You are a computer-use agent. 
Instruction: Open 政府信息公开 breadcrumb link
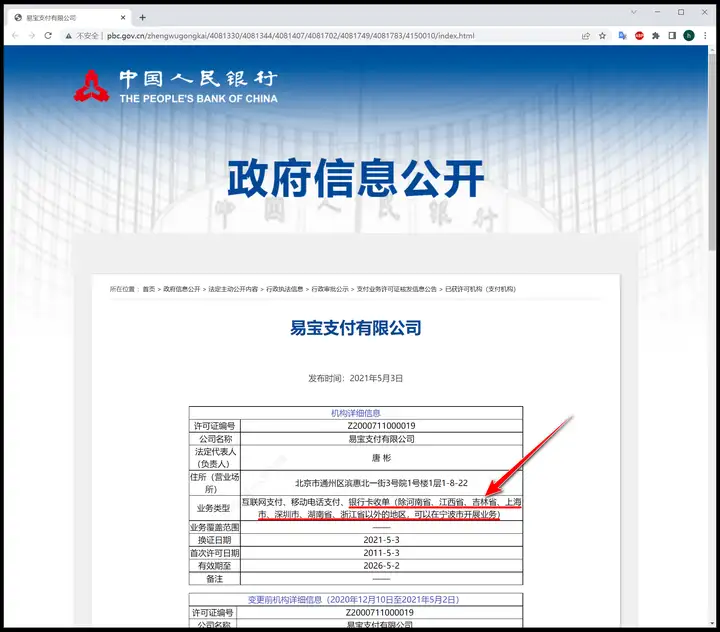tap(182, 289)
